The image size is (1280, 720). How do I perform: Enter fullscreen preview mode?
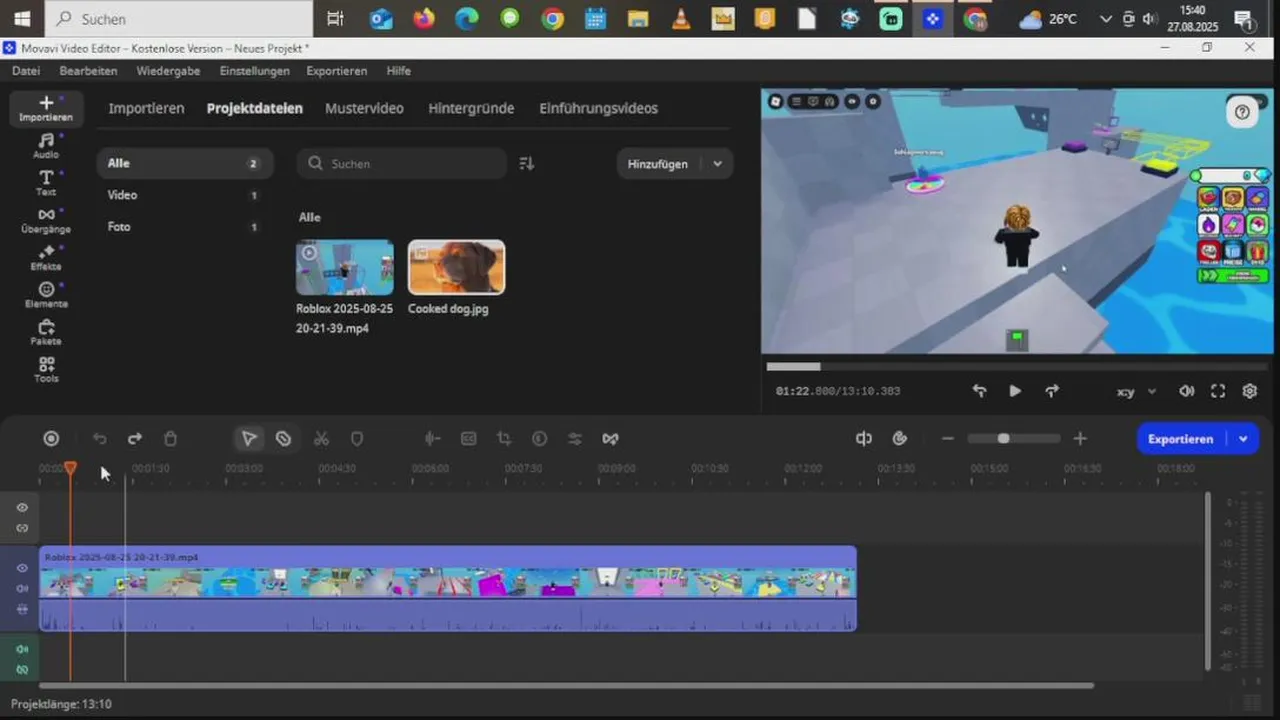click(1218, 391)
